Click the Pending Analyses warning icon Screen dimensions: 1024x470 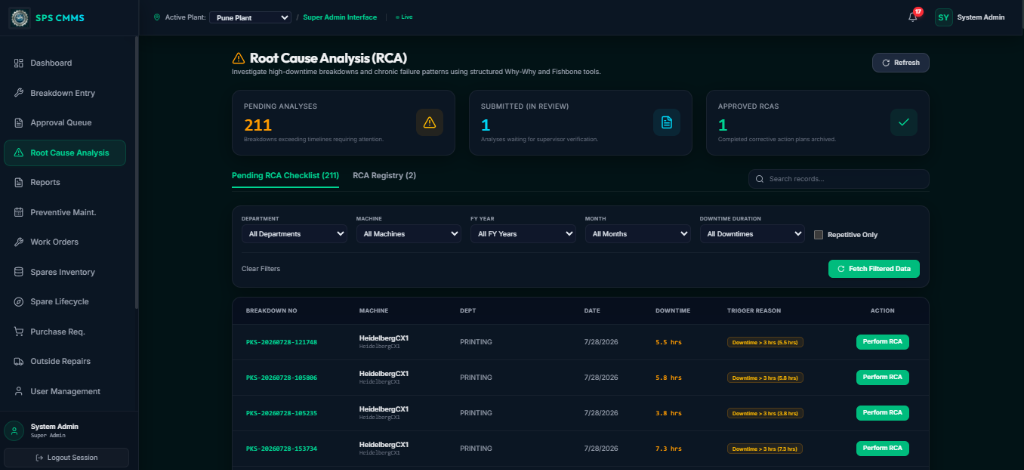point(429,122)
